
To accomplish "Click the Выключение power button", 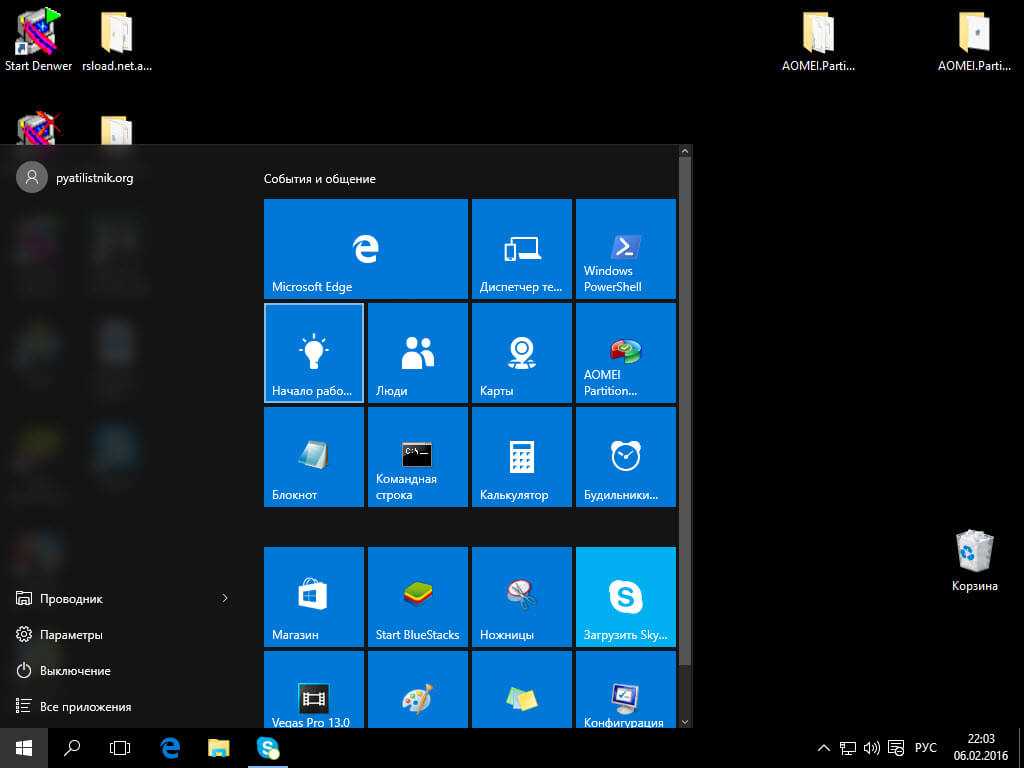I will [x=75, y=671].
